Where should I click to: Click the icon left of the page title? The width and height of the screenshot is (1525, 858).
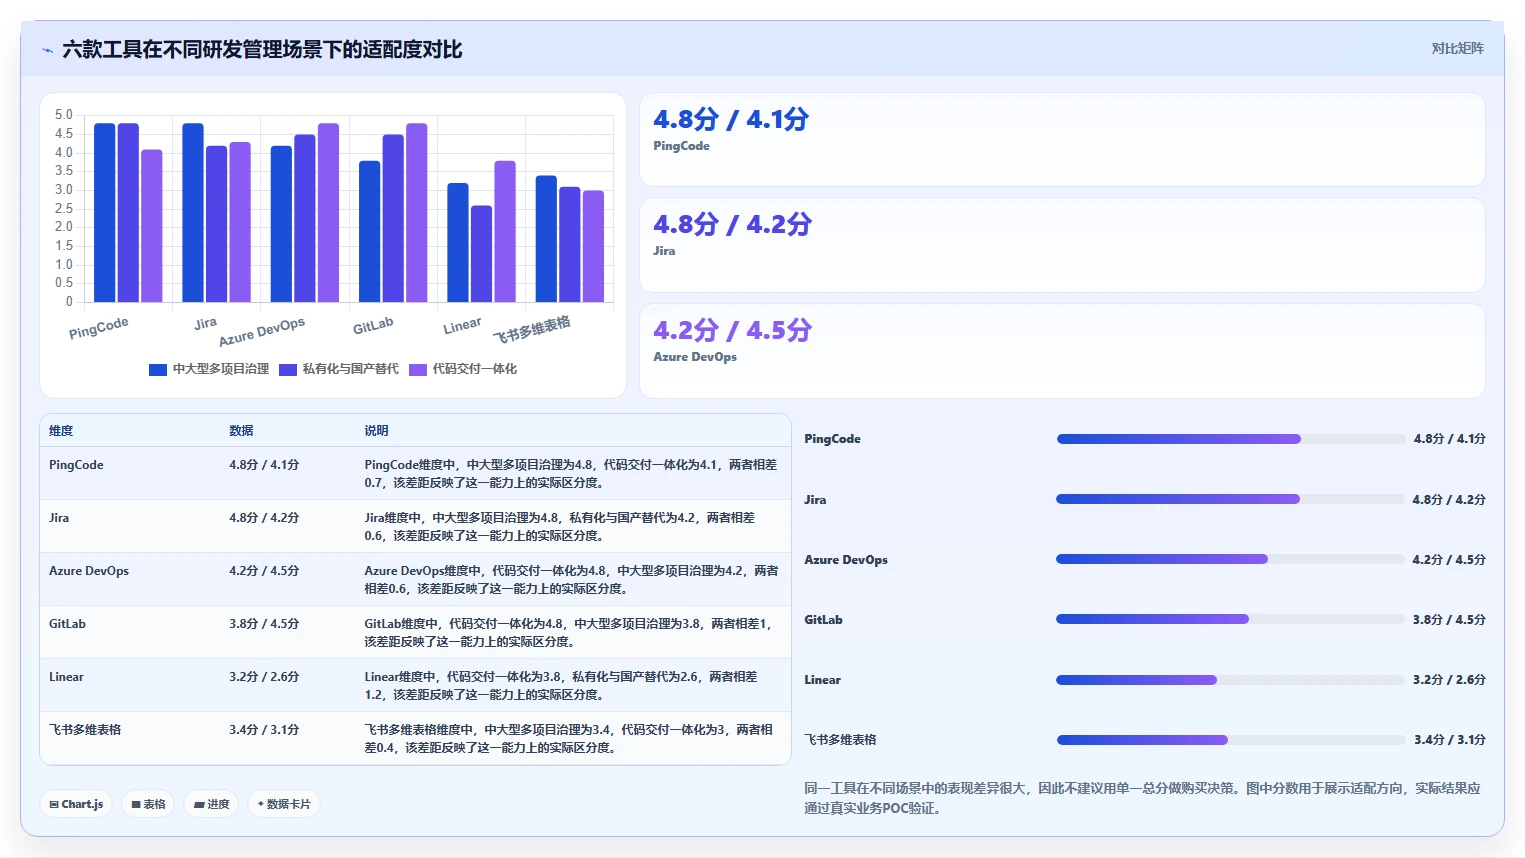point(47,50)
